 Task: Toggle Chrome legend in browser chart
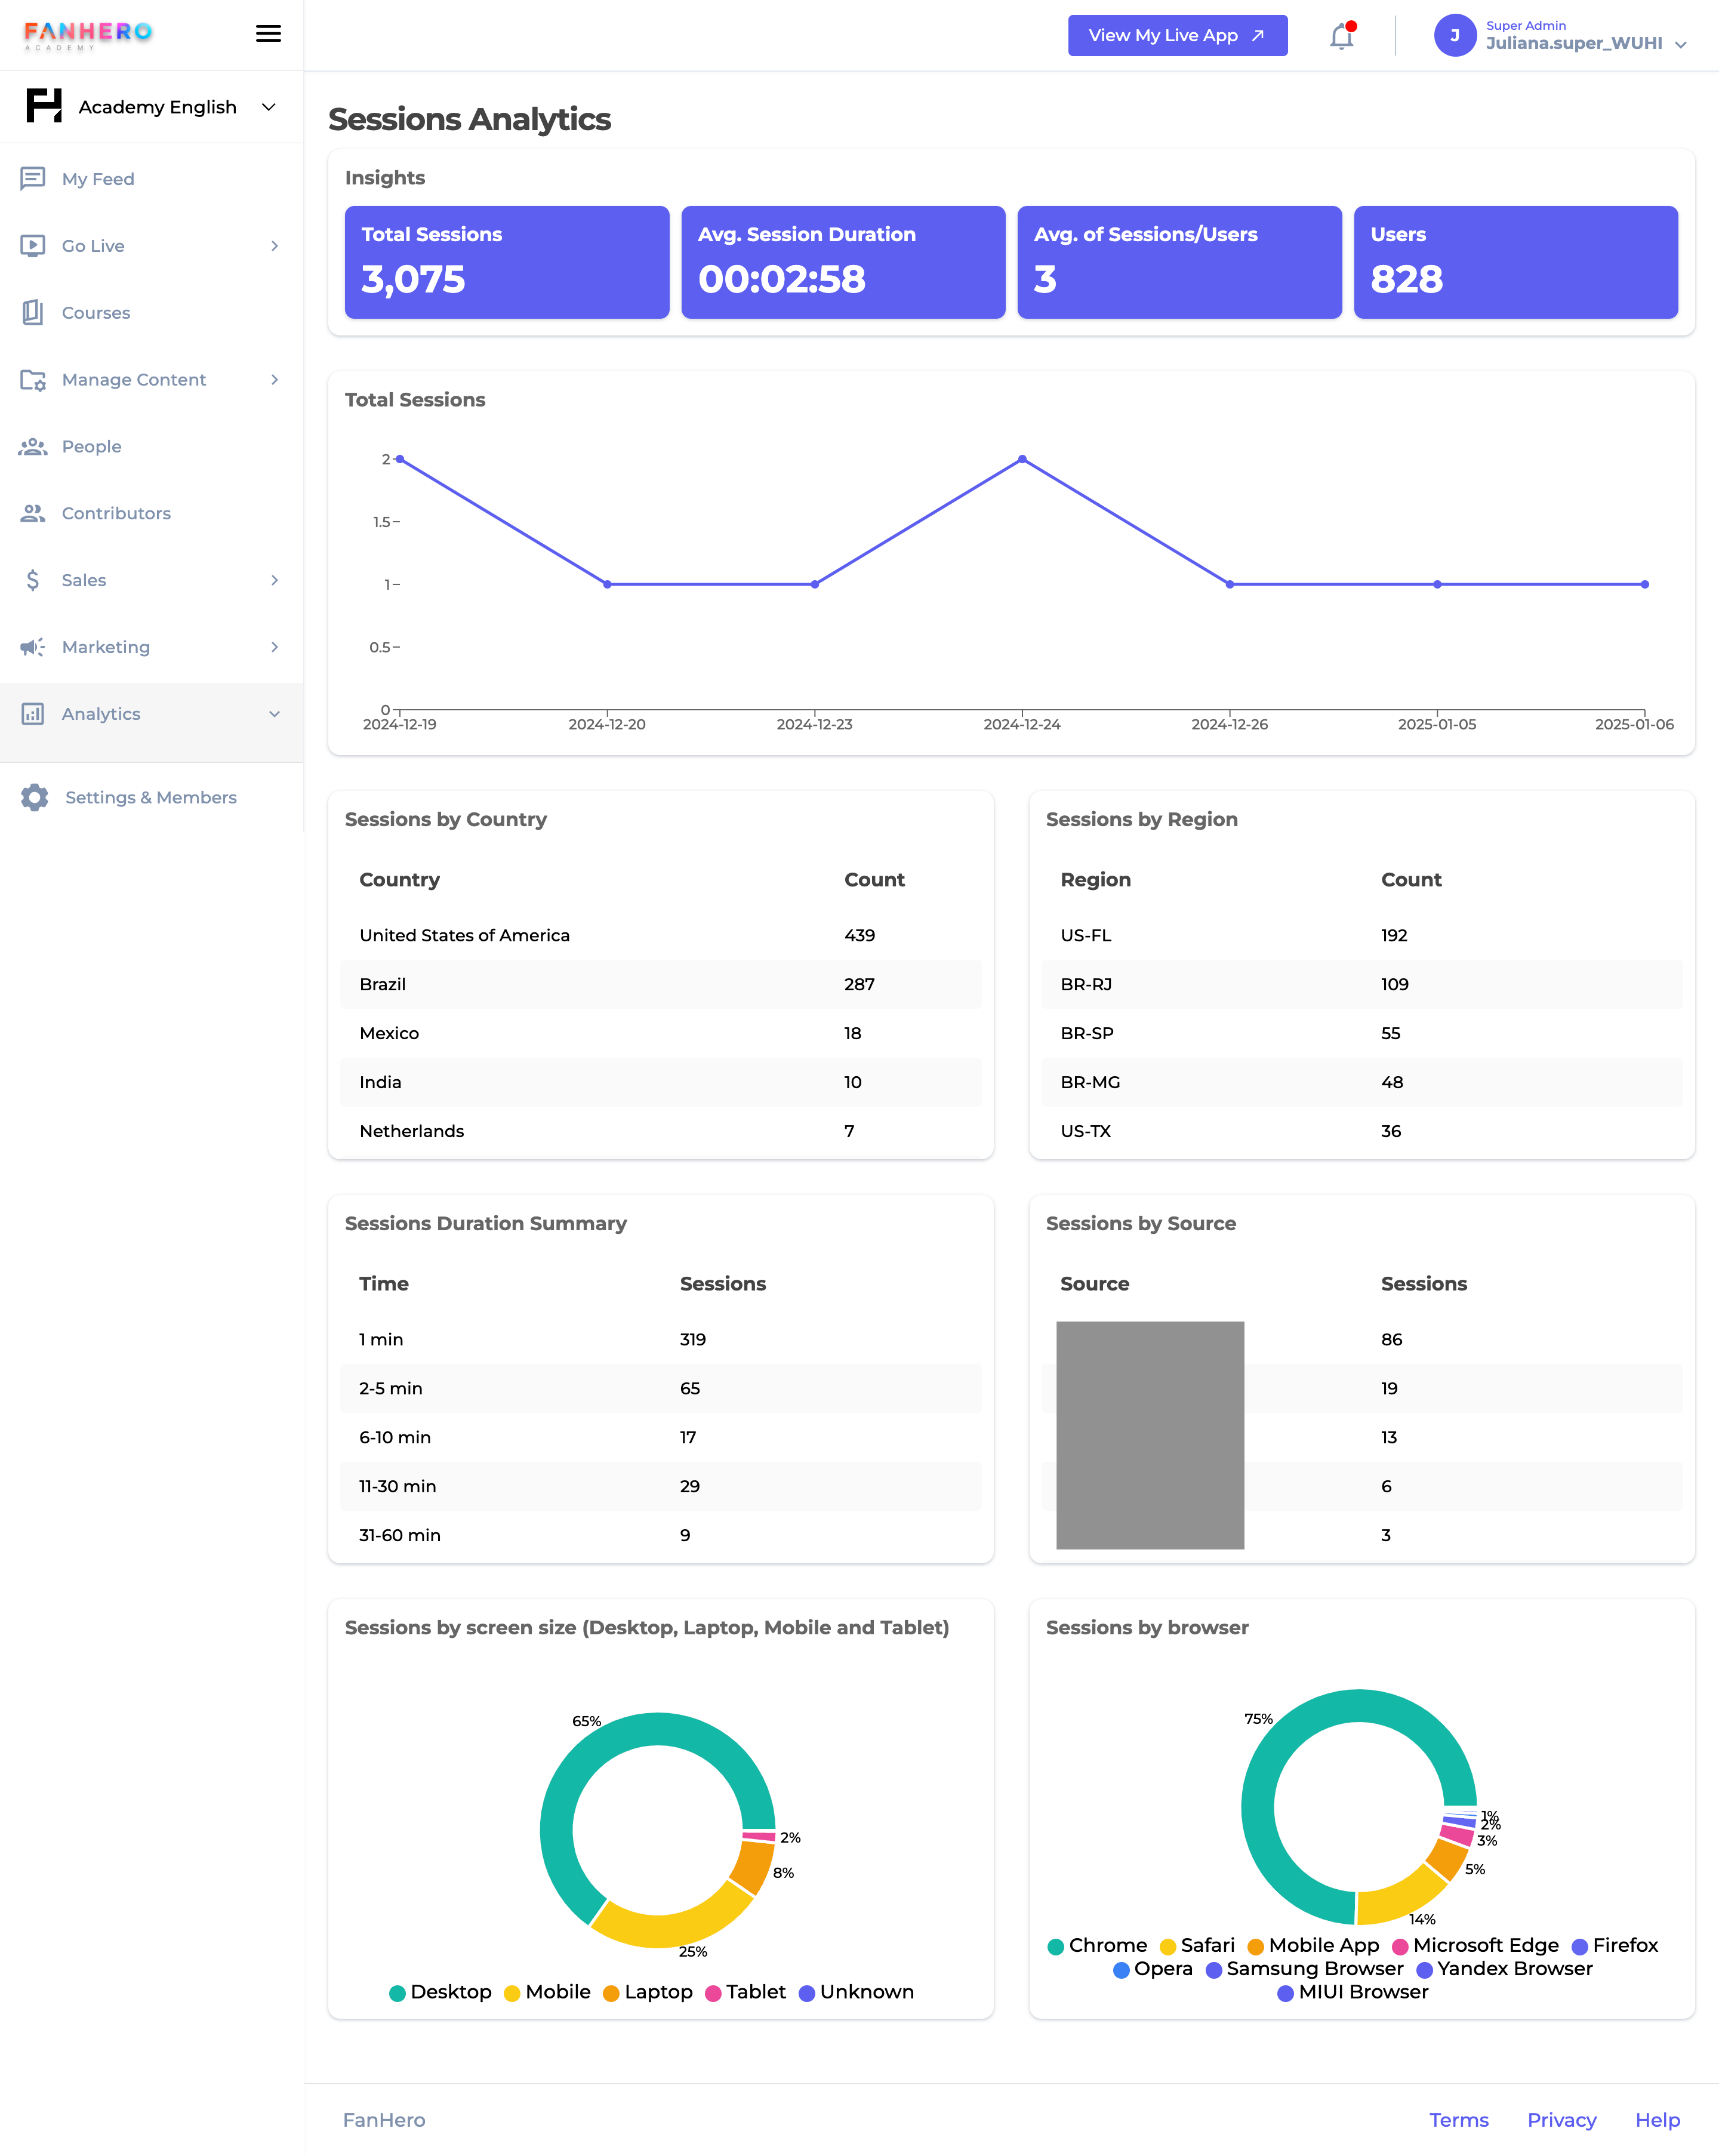pyautogui.click(x=1097, y=1945)
